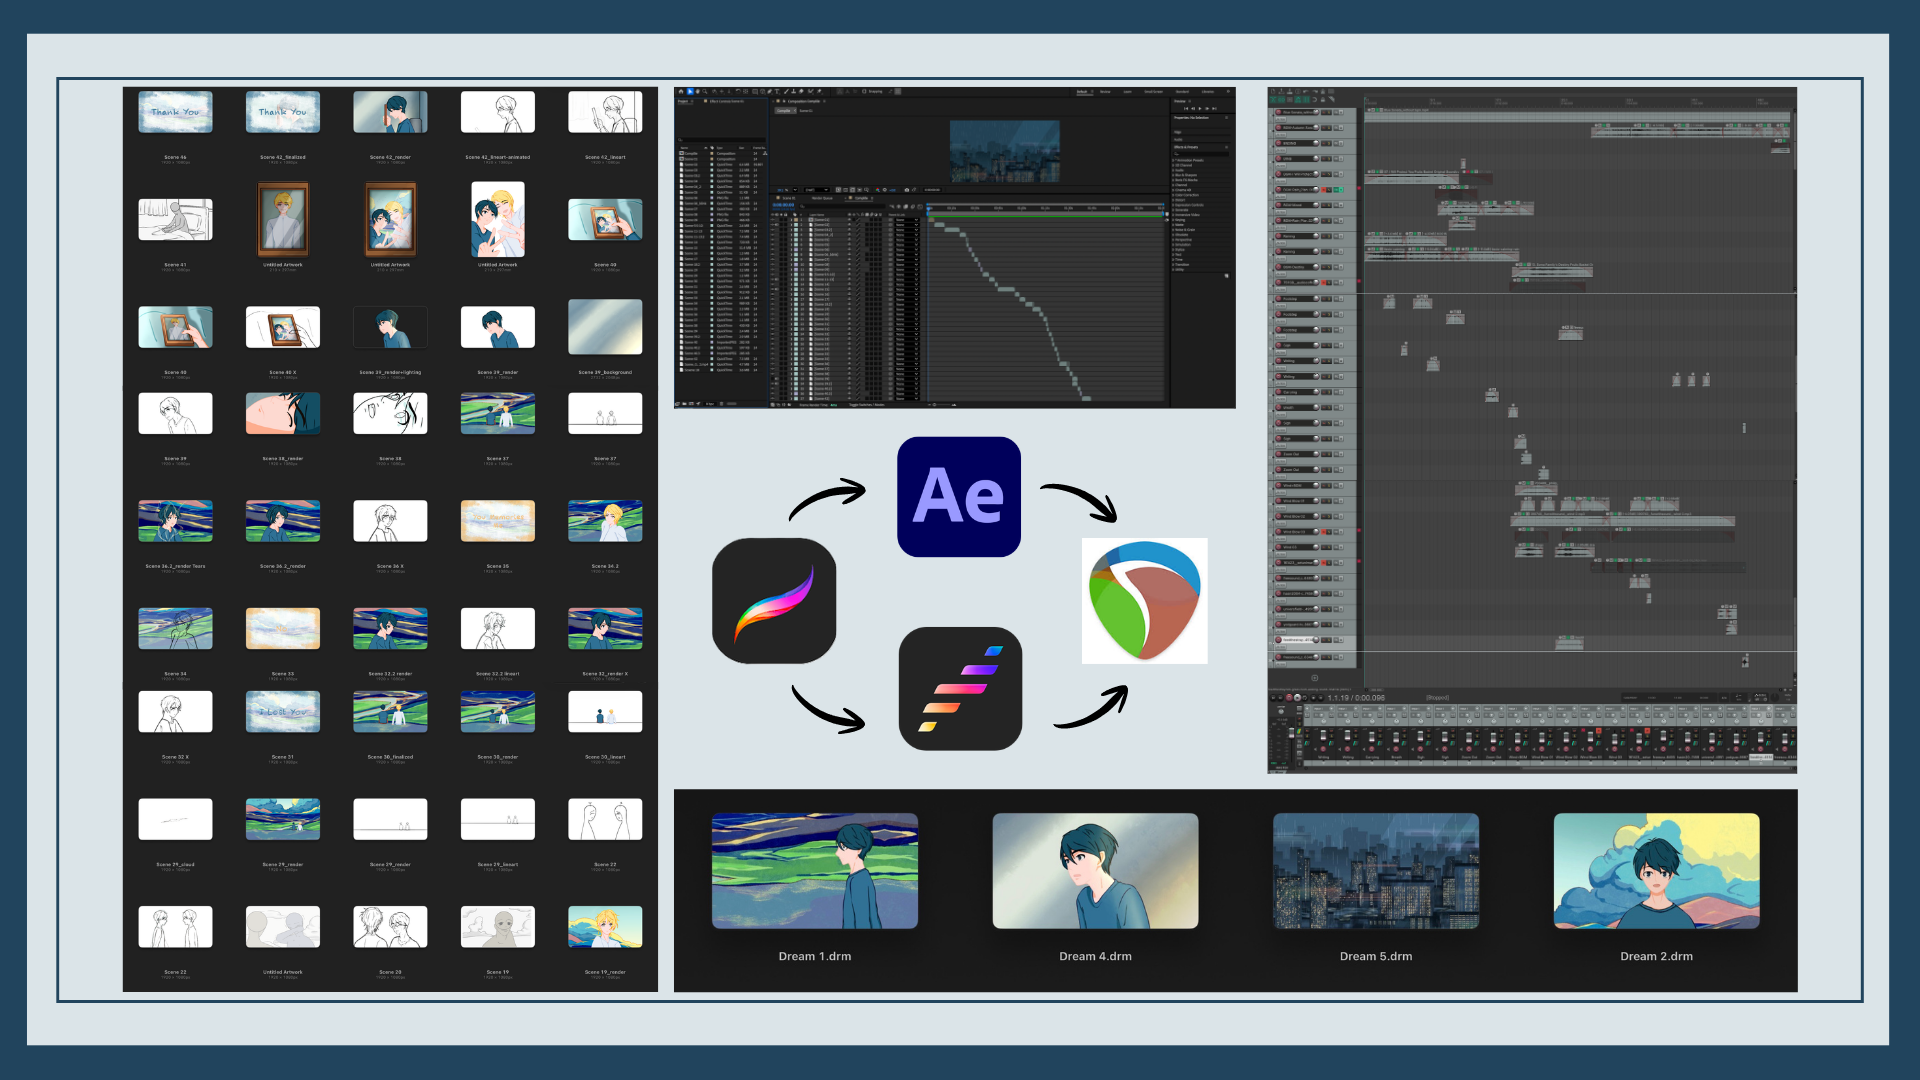Open the Dream 1.drm file

click(815, 871)
